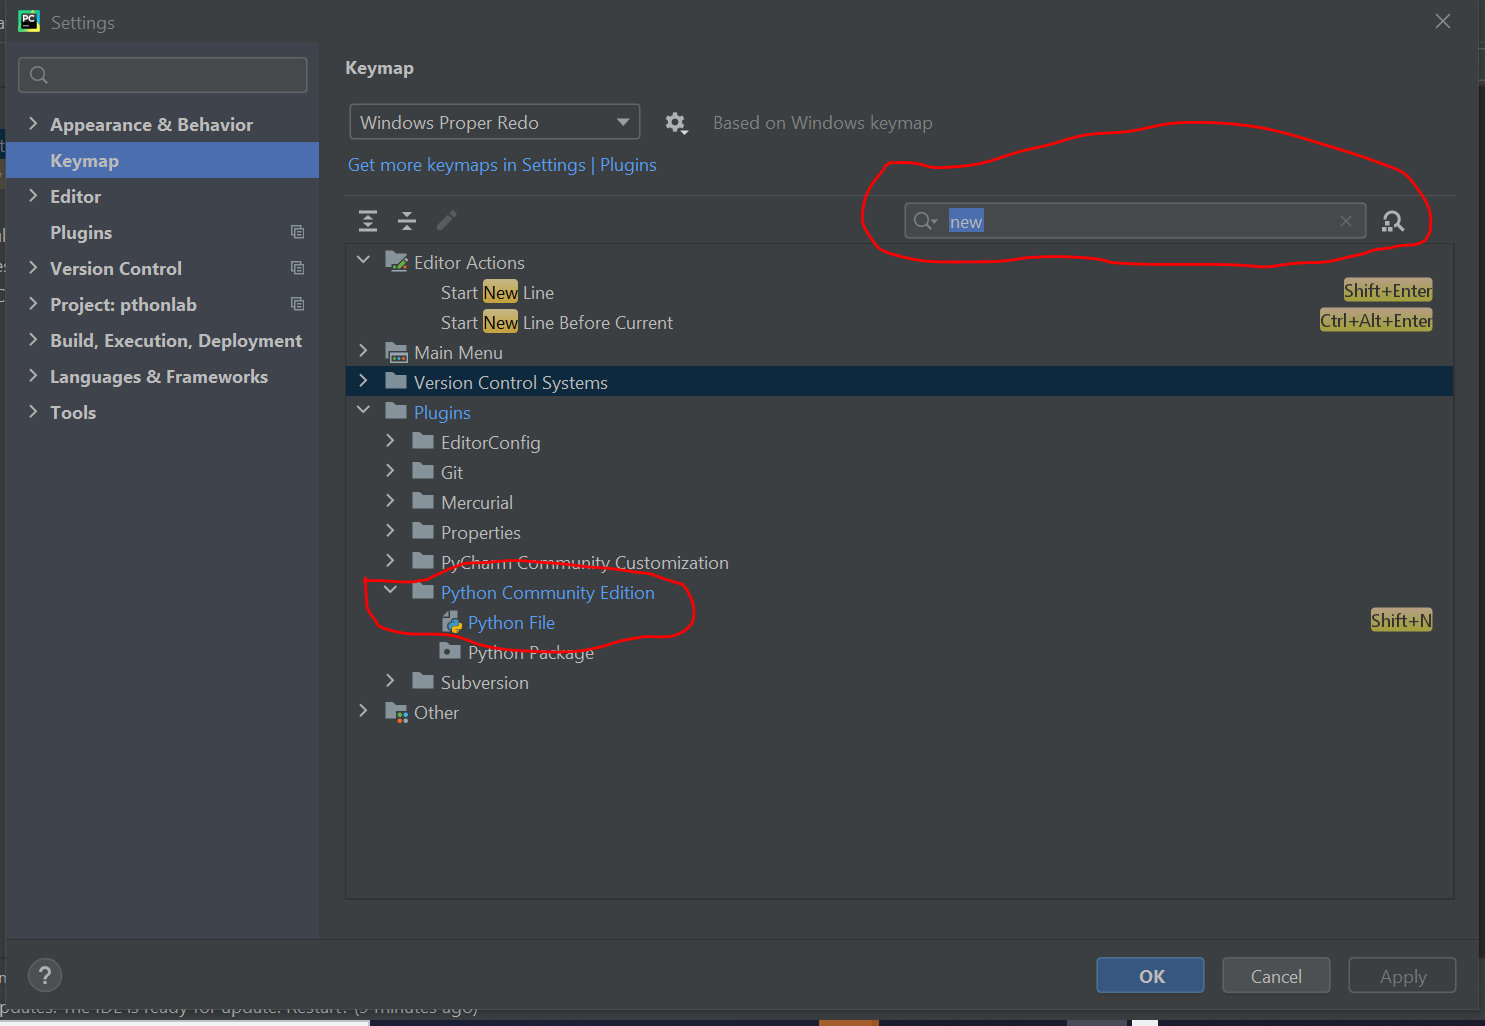Expand the Mercurial folder
The width and height of the screenshot is (1485, 1026).
click(x=391, y=501)
